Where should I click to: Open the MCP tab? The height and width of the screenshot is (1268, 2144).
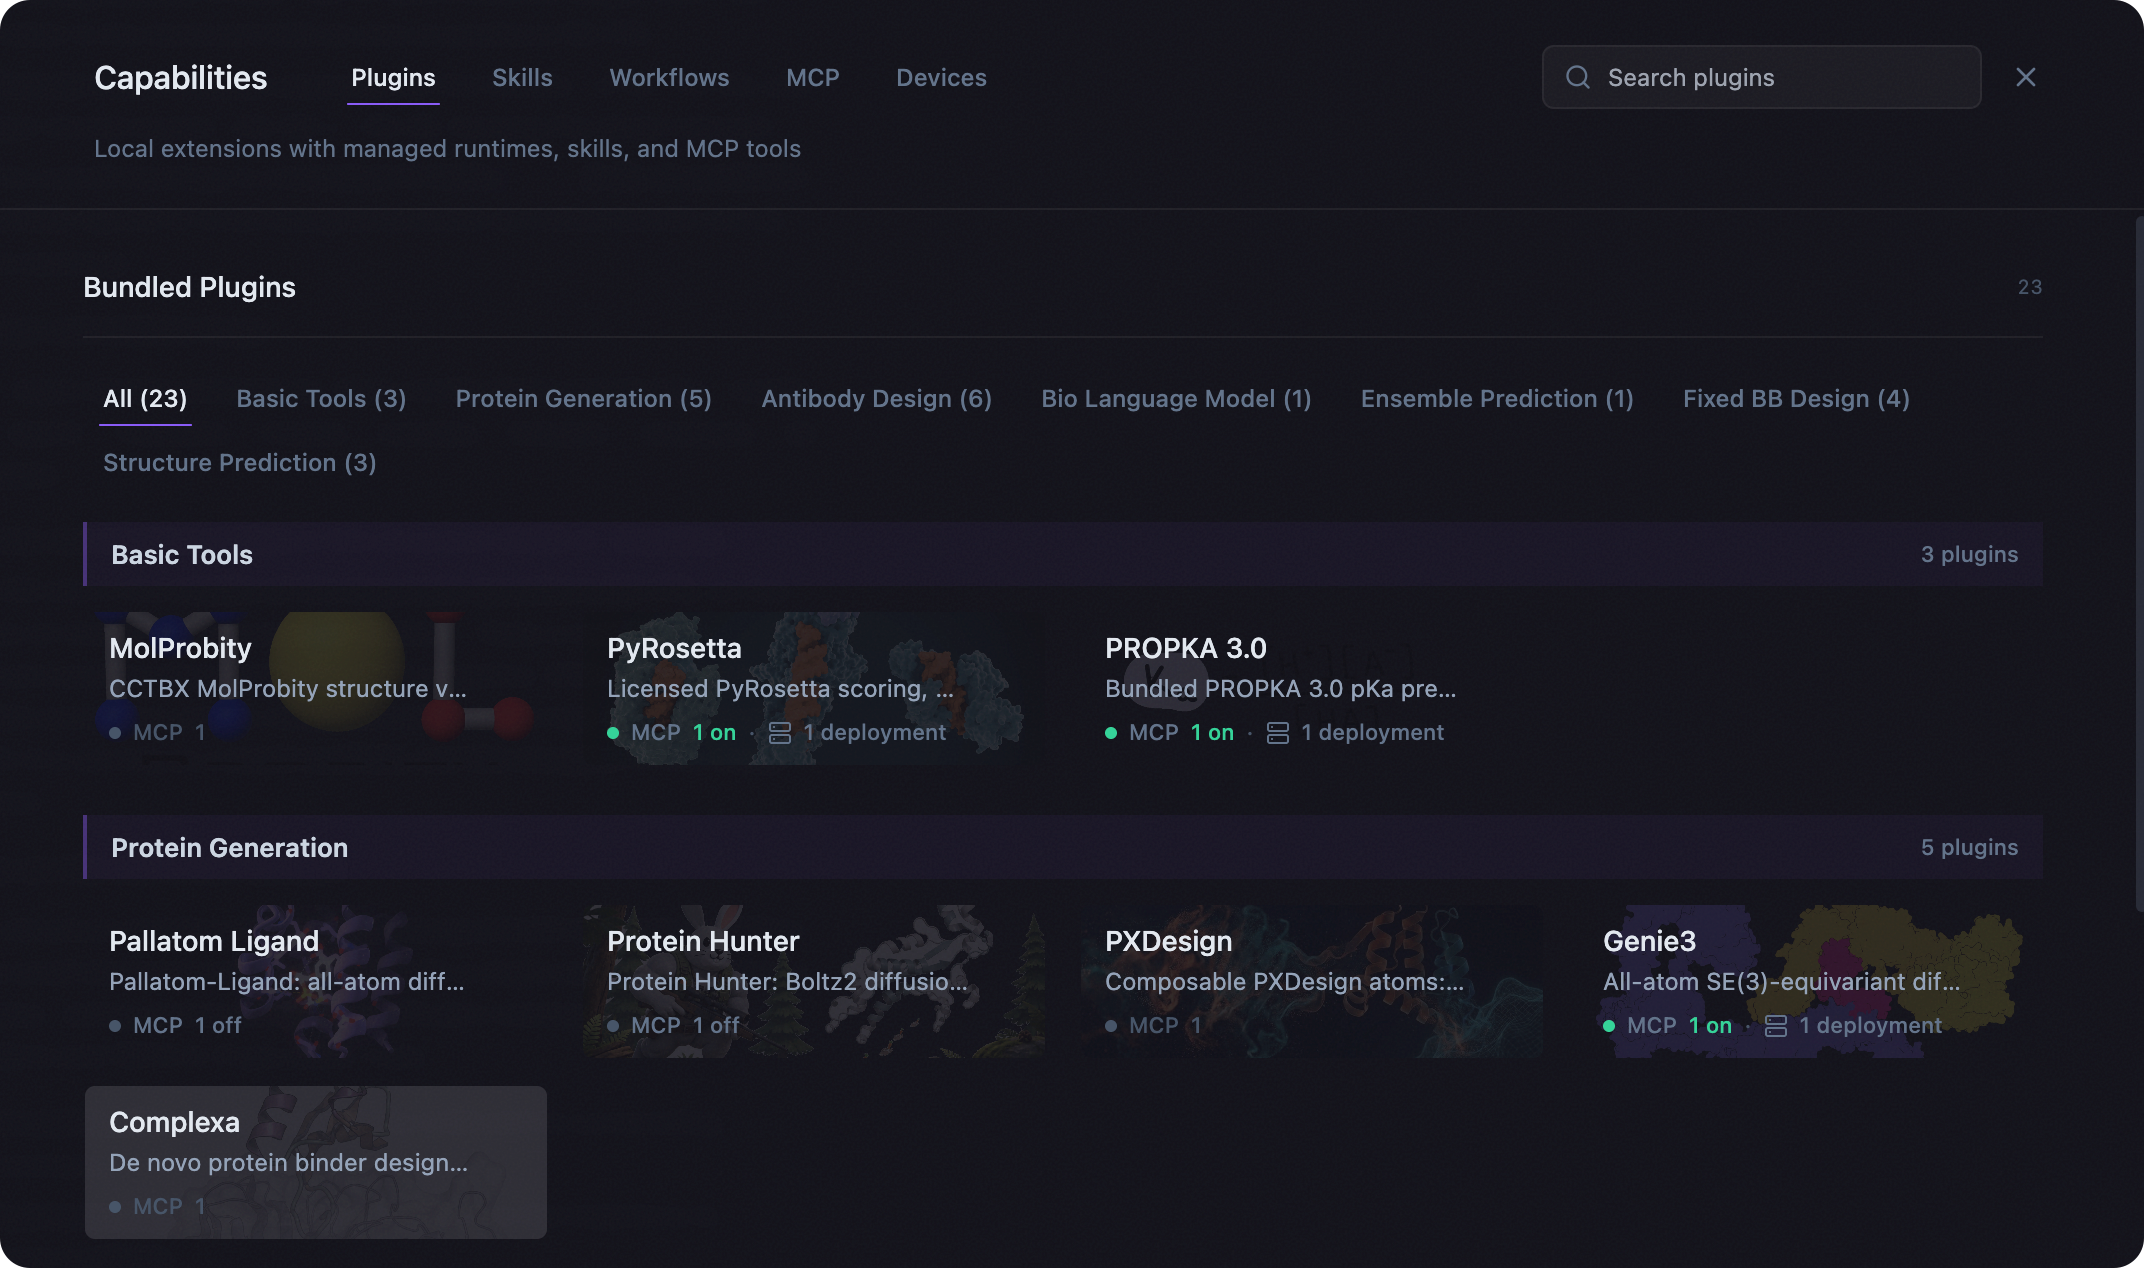coord(812,78)
